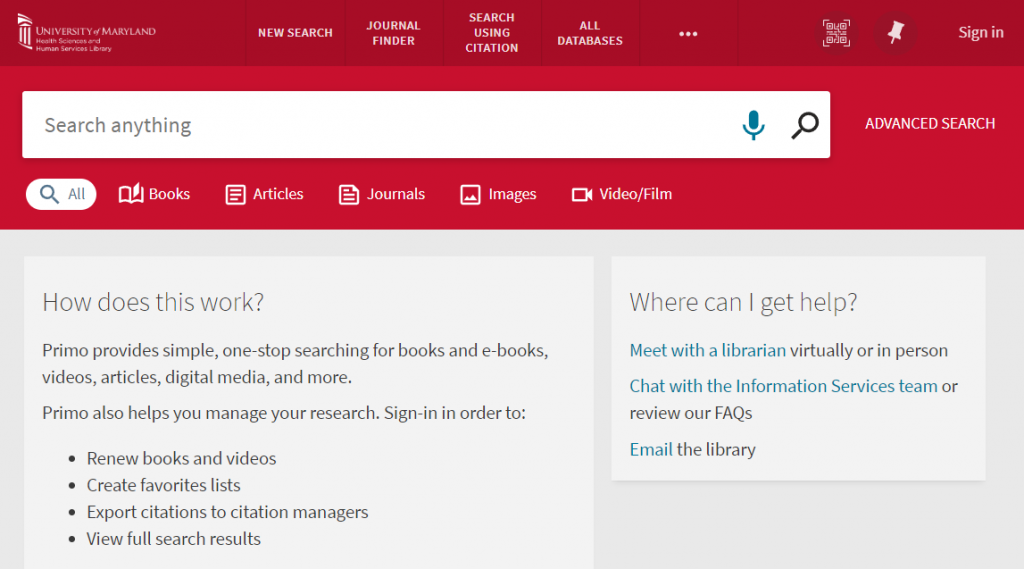Open the QR code scanner icon
Screen dimensions: 1024x569
pyautogui.click(x=836, y=33)
